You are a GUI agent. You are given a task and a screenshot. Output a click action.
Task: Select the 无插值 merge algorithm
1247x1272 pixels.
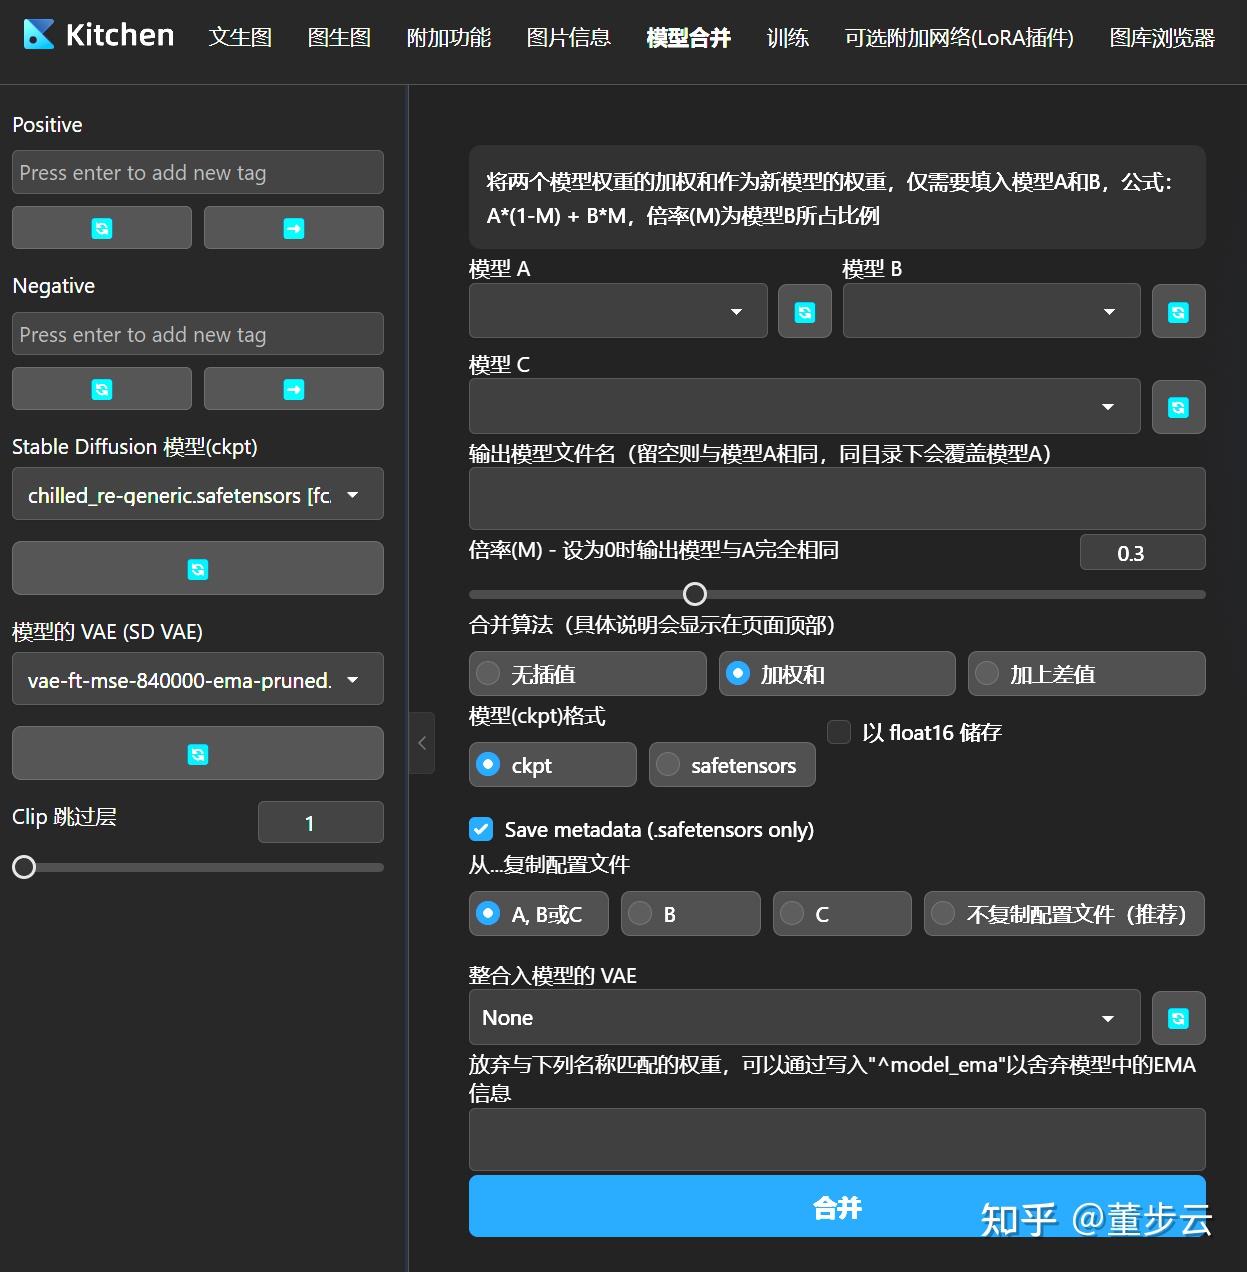[x=587, y=673]
